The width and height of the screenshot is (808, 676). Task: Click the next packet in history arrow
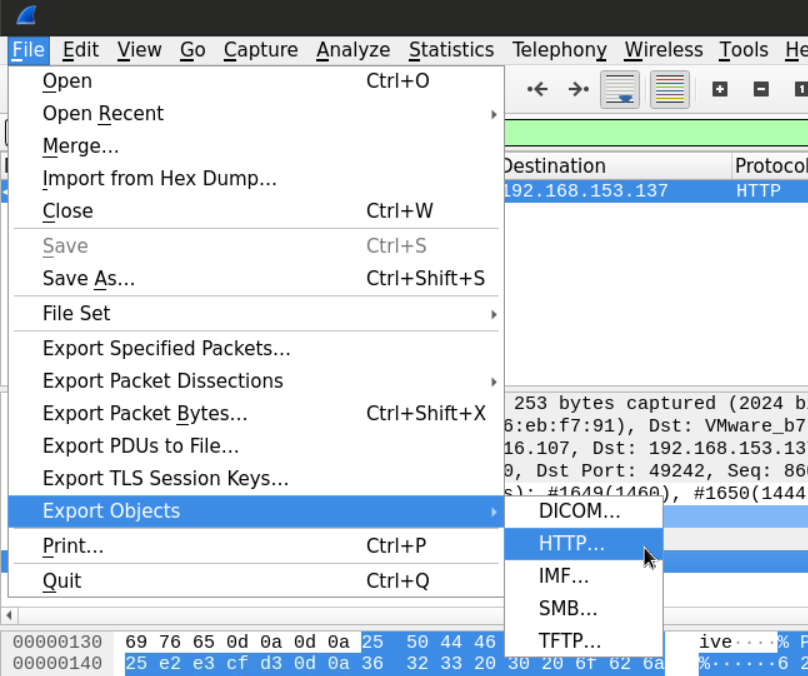pyautogui.click(x=578, y=89)
